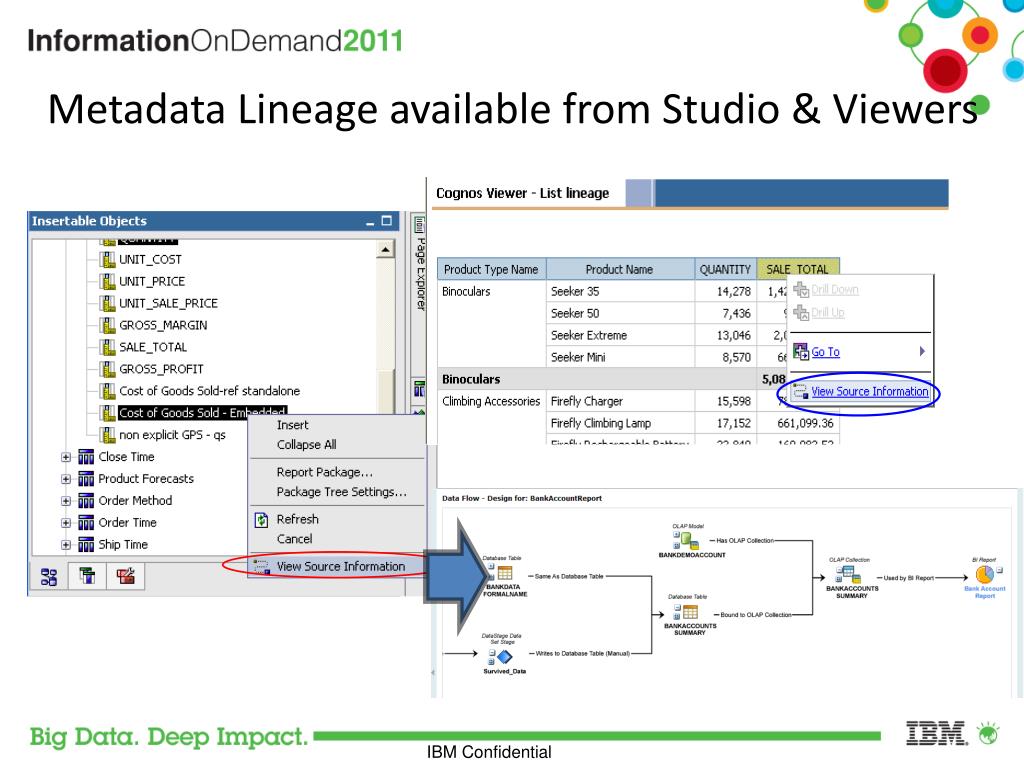Choose Cancel in the context menu
Viewport: 1024px width, 768px height.
(295, 539)
